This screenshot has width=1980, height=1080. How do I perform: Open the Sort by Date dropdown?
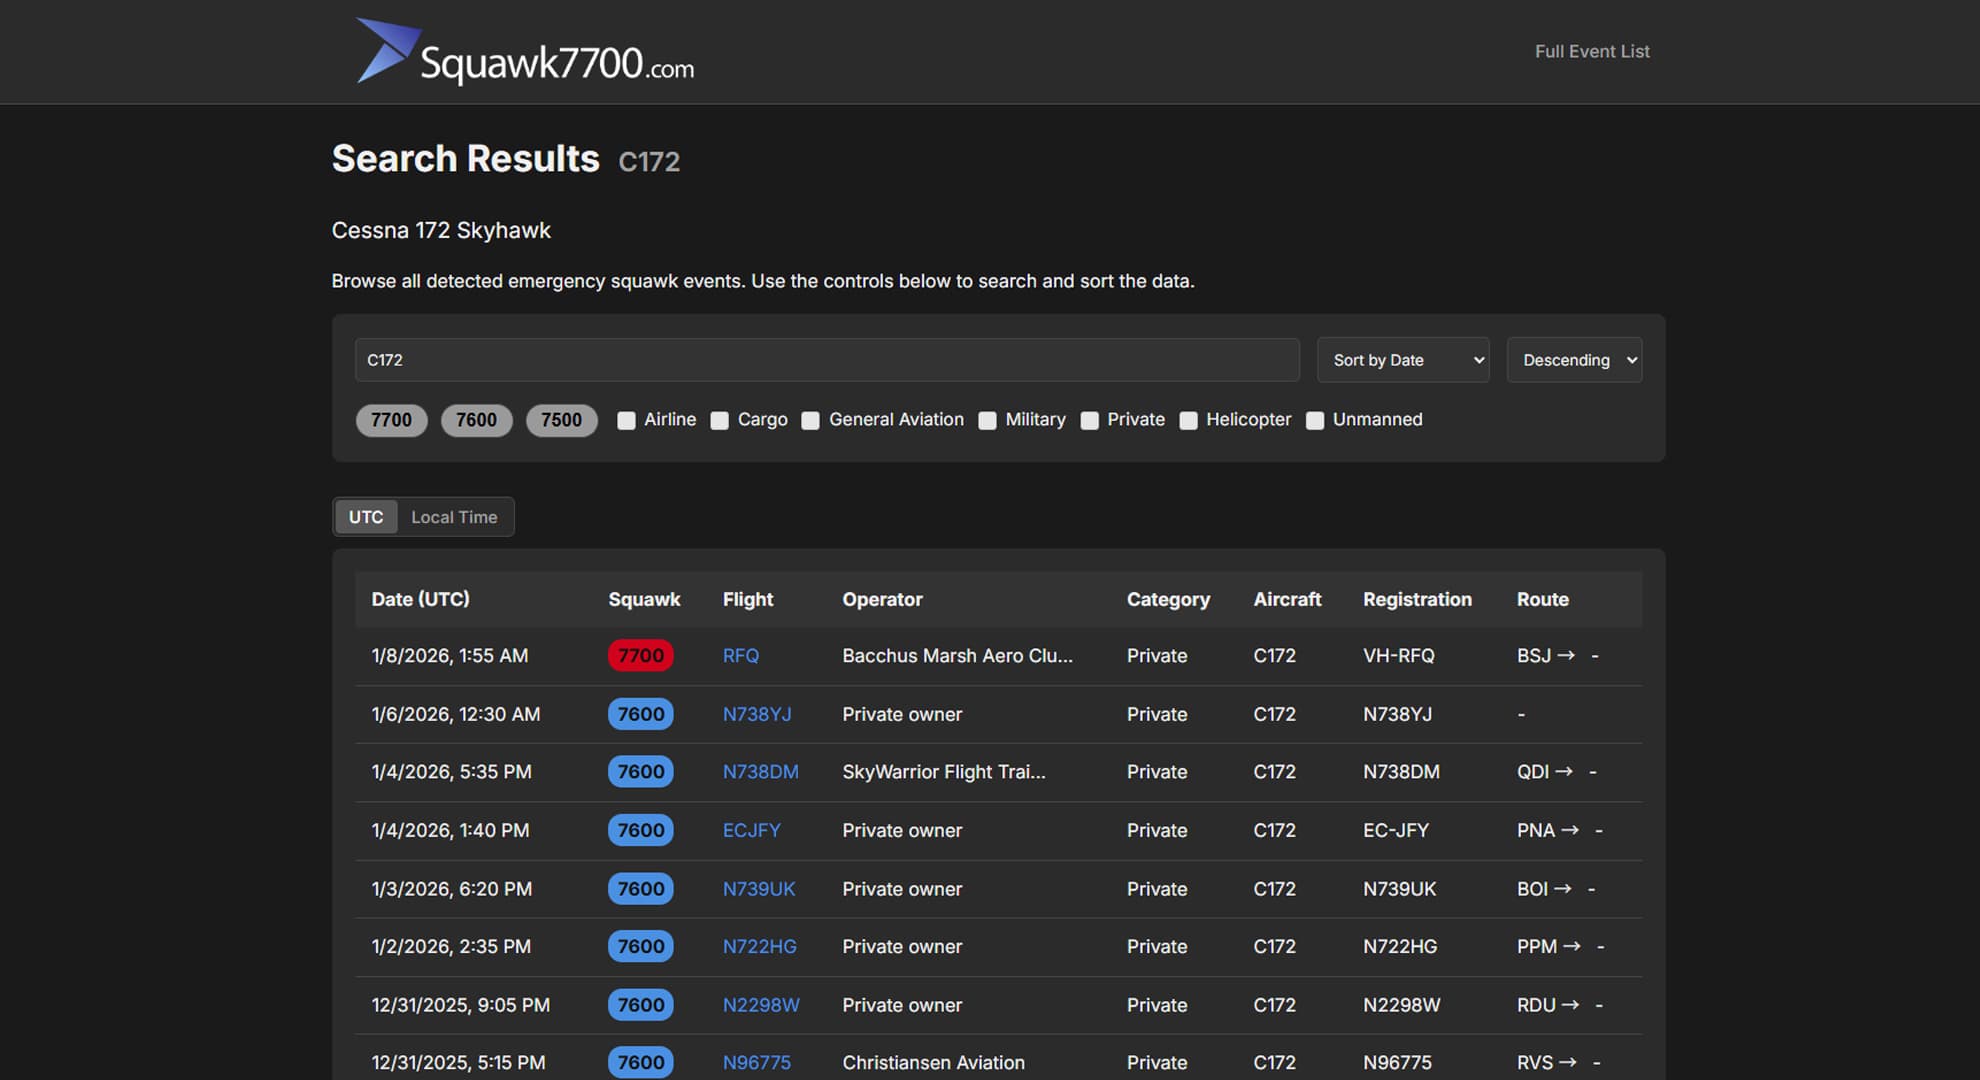(1403, 360)
